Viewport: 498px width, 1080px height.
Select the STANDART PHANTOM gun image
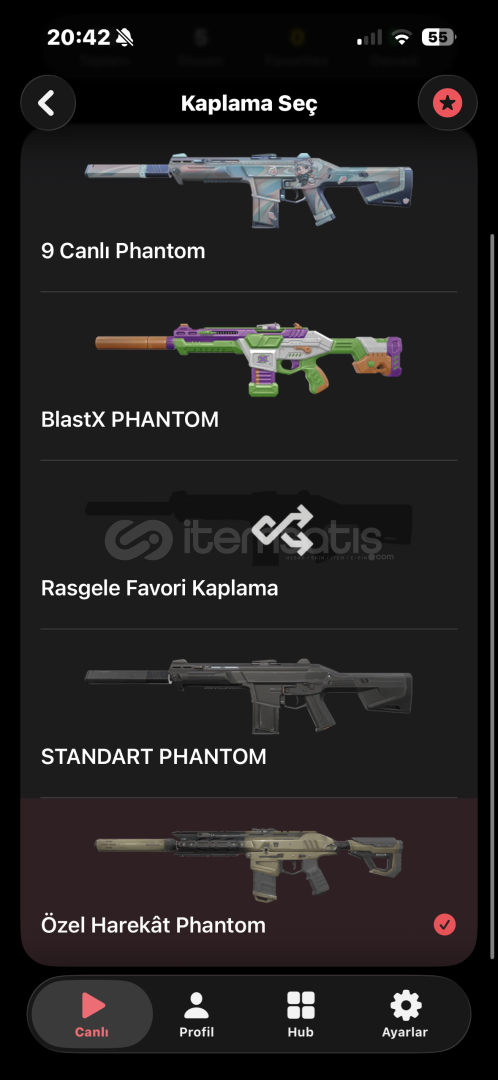click(x=249, y=696)
